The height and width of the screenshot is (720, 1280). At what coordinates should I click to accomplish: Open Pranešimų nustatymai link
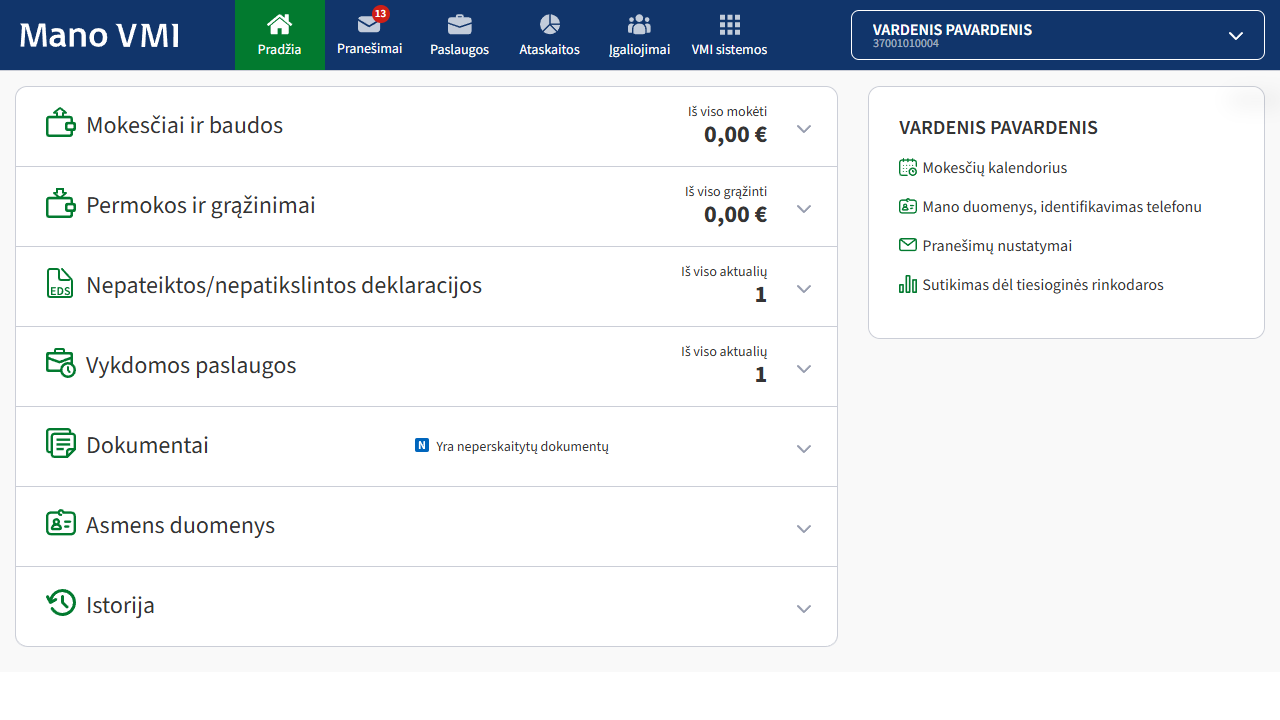click(997, 246)
